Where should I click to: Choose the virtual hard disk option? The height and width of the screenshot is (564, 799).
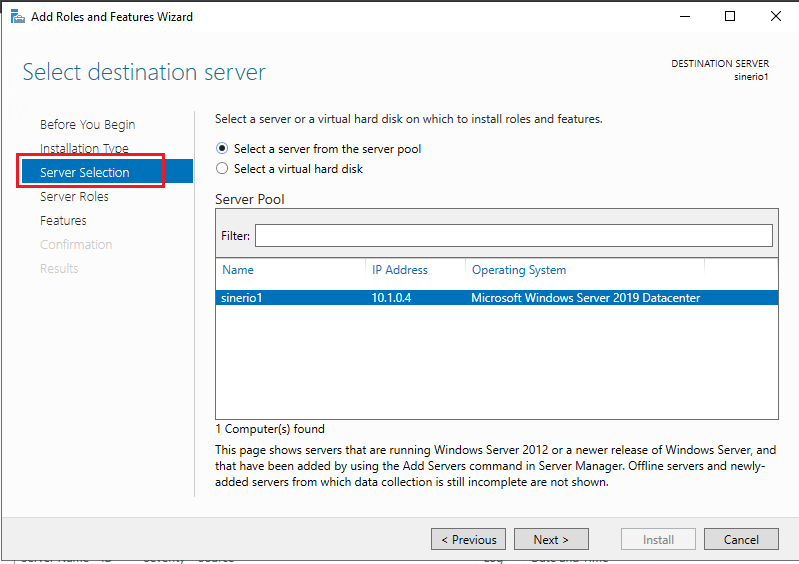click(x=222, y=169)
